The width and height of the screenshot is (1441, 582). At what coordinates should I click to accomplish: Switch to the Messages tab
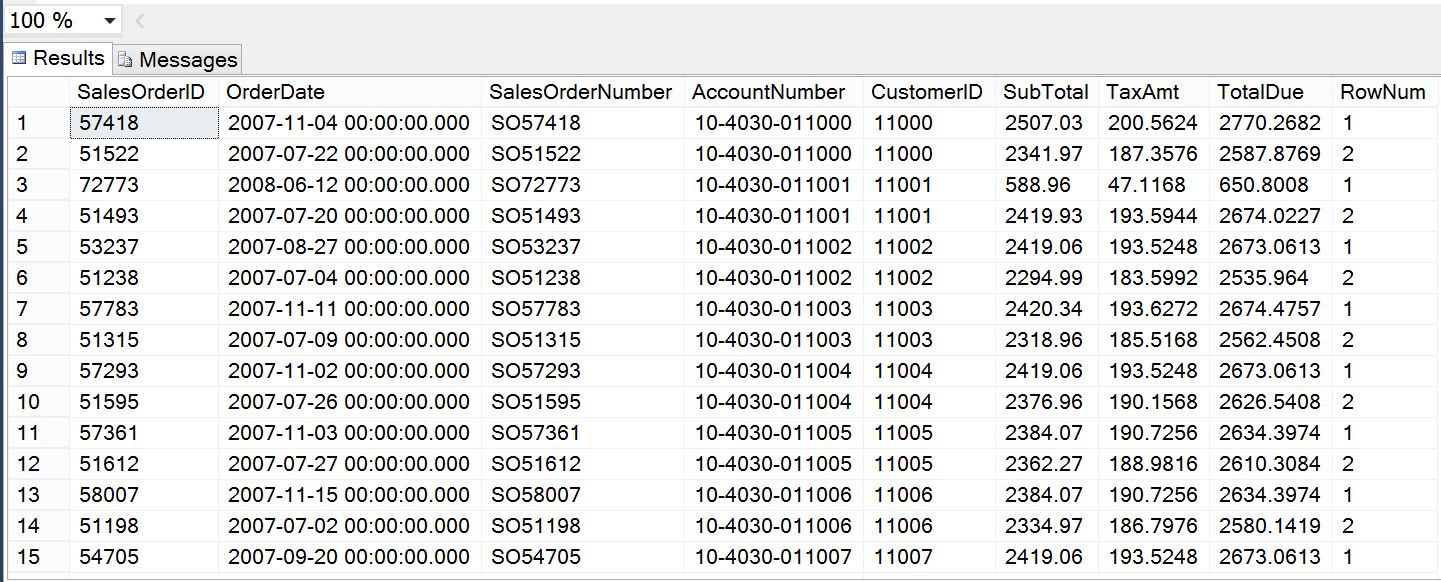coord(185,59)
